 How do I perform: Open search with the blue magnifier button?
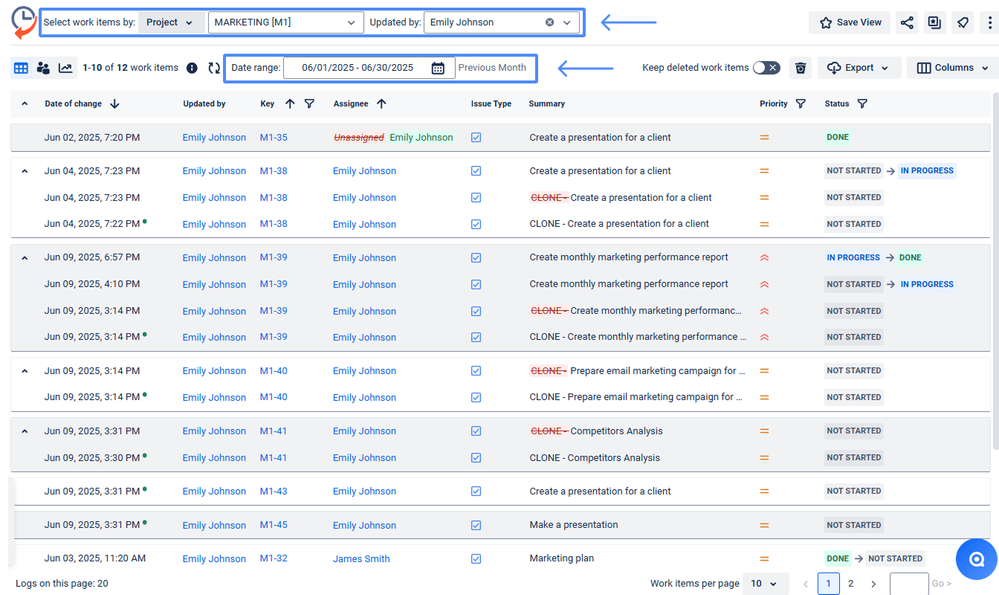(976, 559)
